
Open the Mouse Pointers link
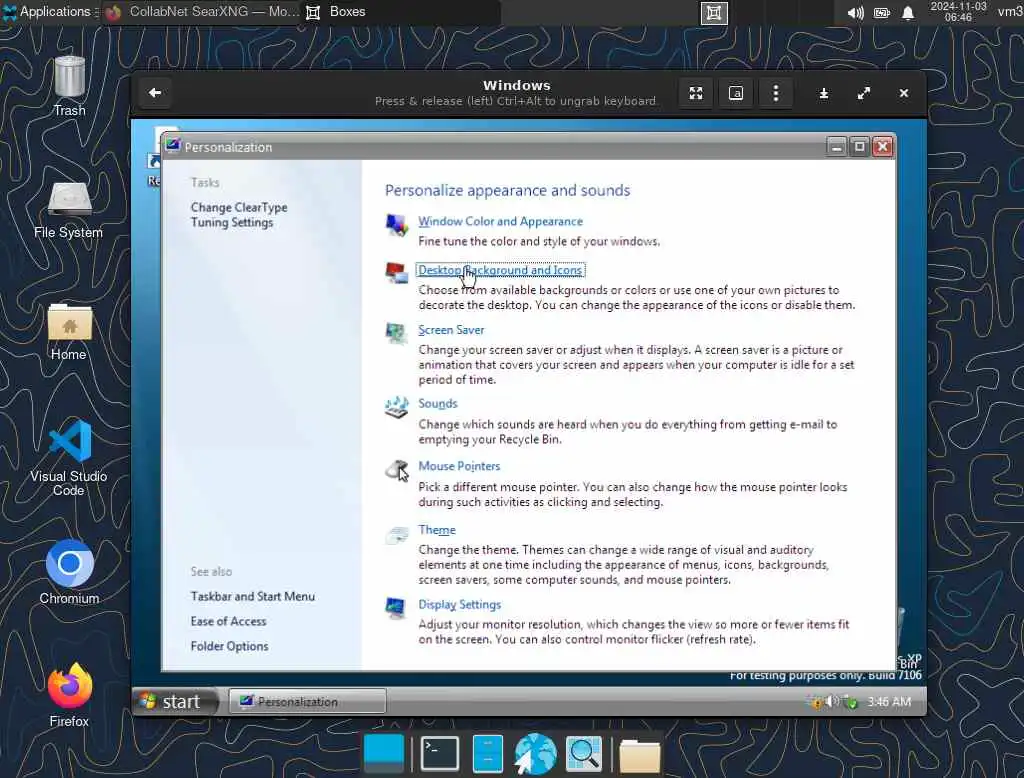coord(459,466)
